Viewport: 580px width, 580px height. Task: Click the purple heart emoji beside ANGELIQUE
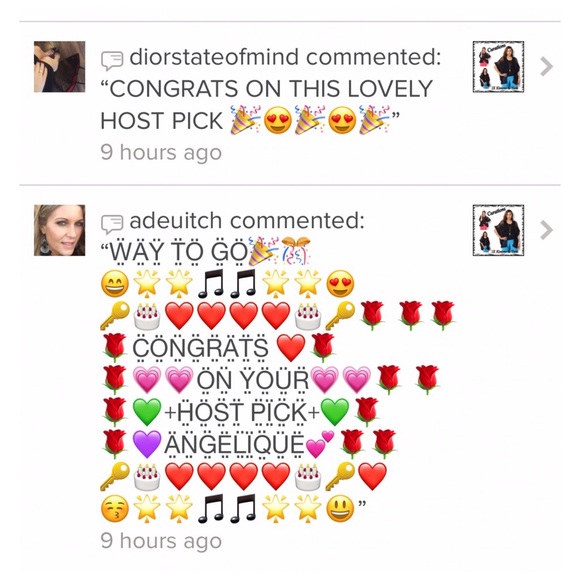pos(147,444)
